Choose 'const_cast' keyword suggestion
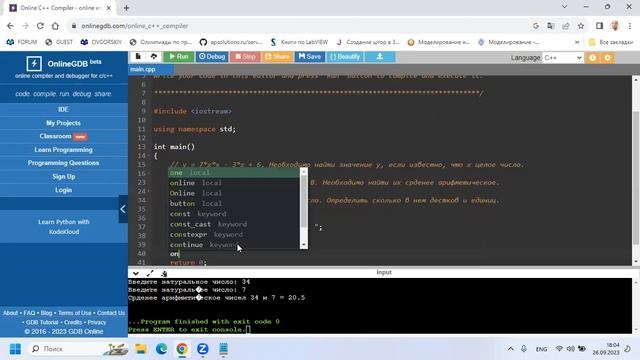The image size is (640, 360). tap(234, 224)
